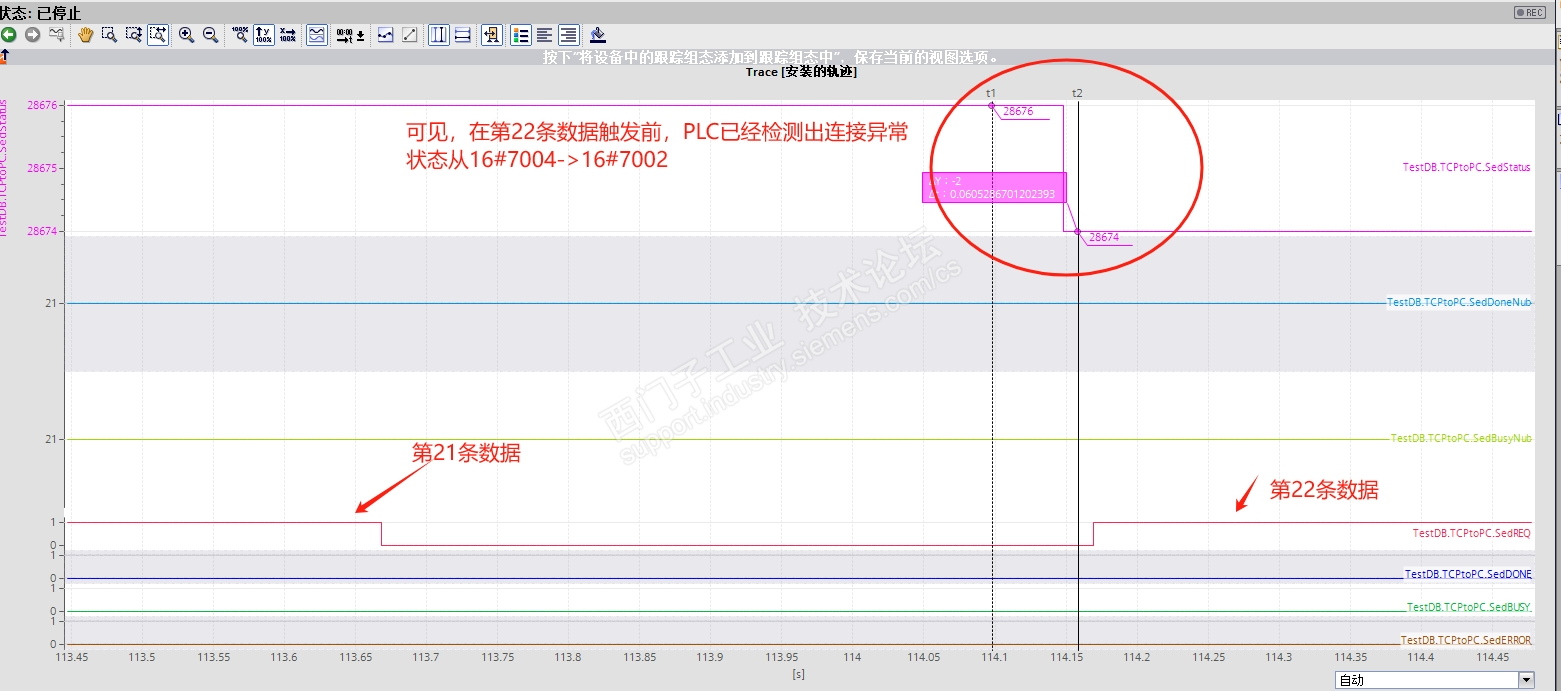
Task: Click the 114.45 time axis label
Action: [1491, 657]
